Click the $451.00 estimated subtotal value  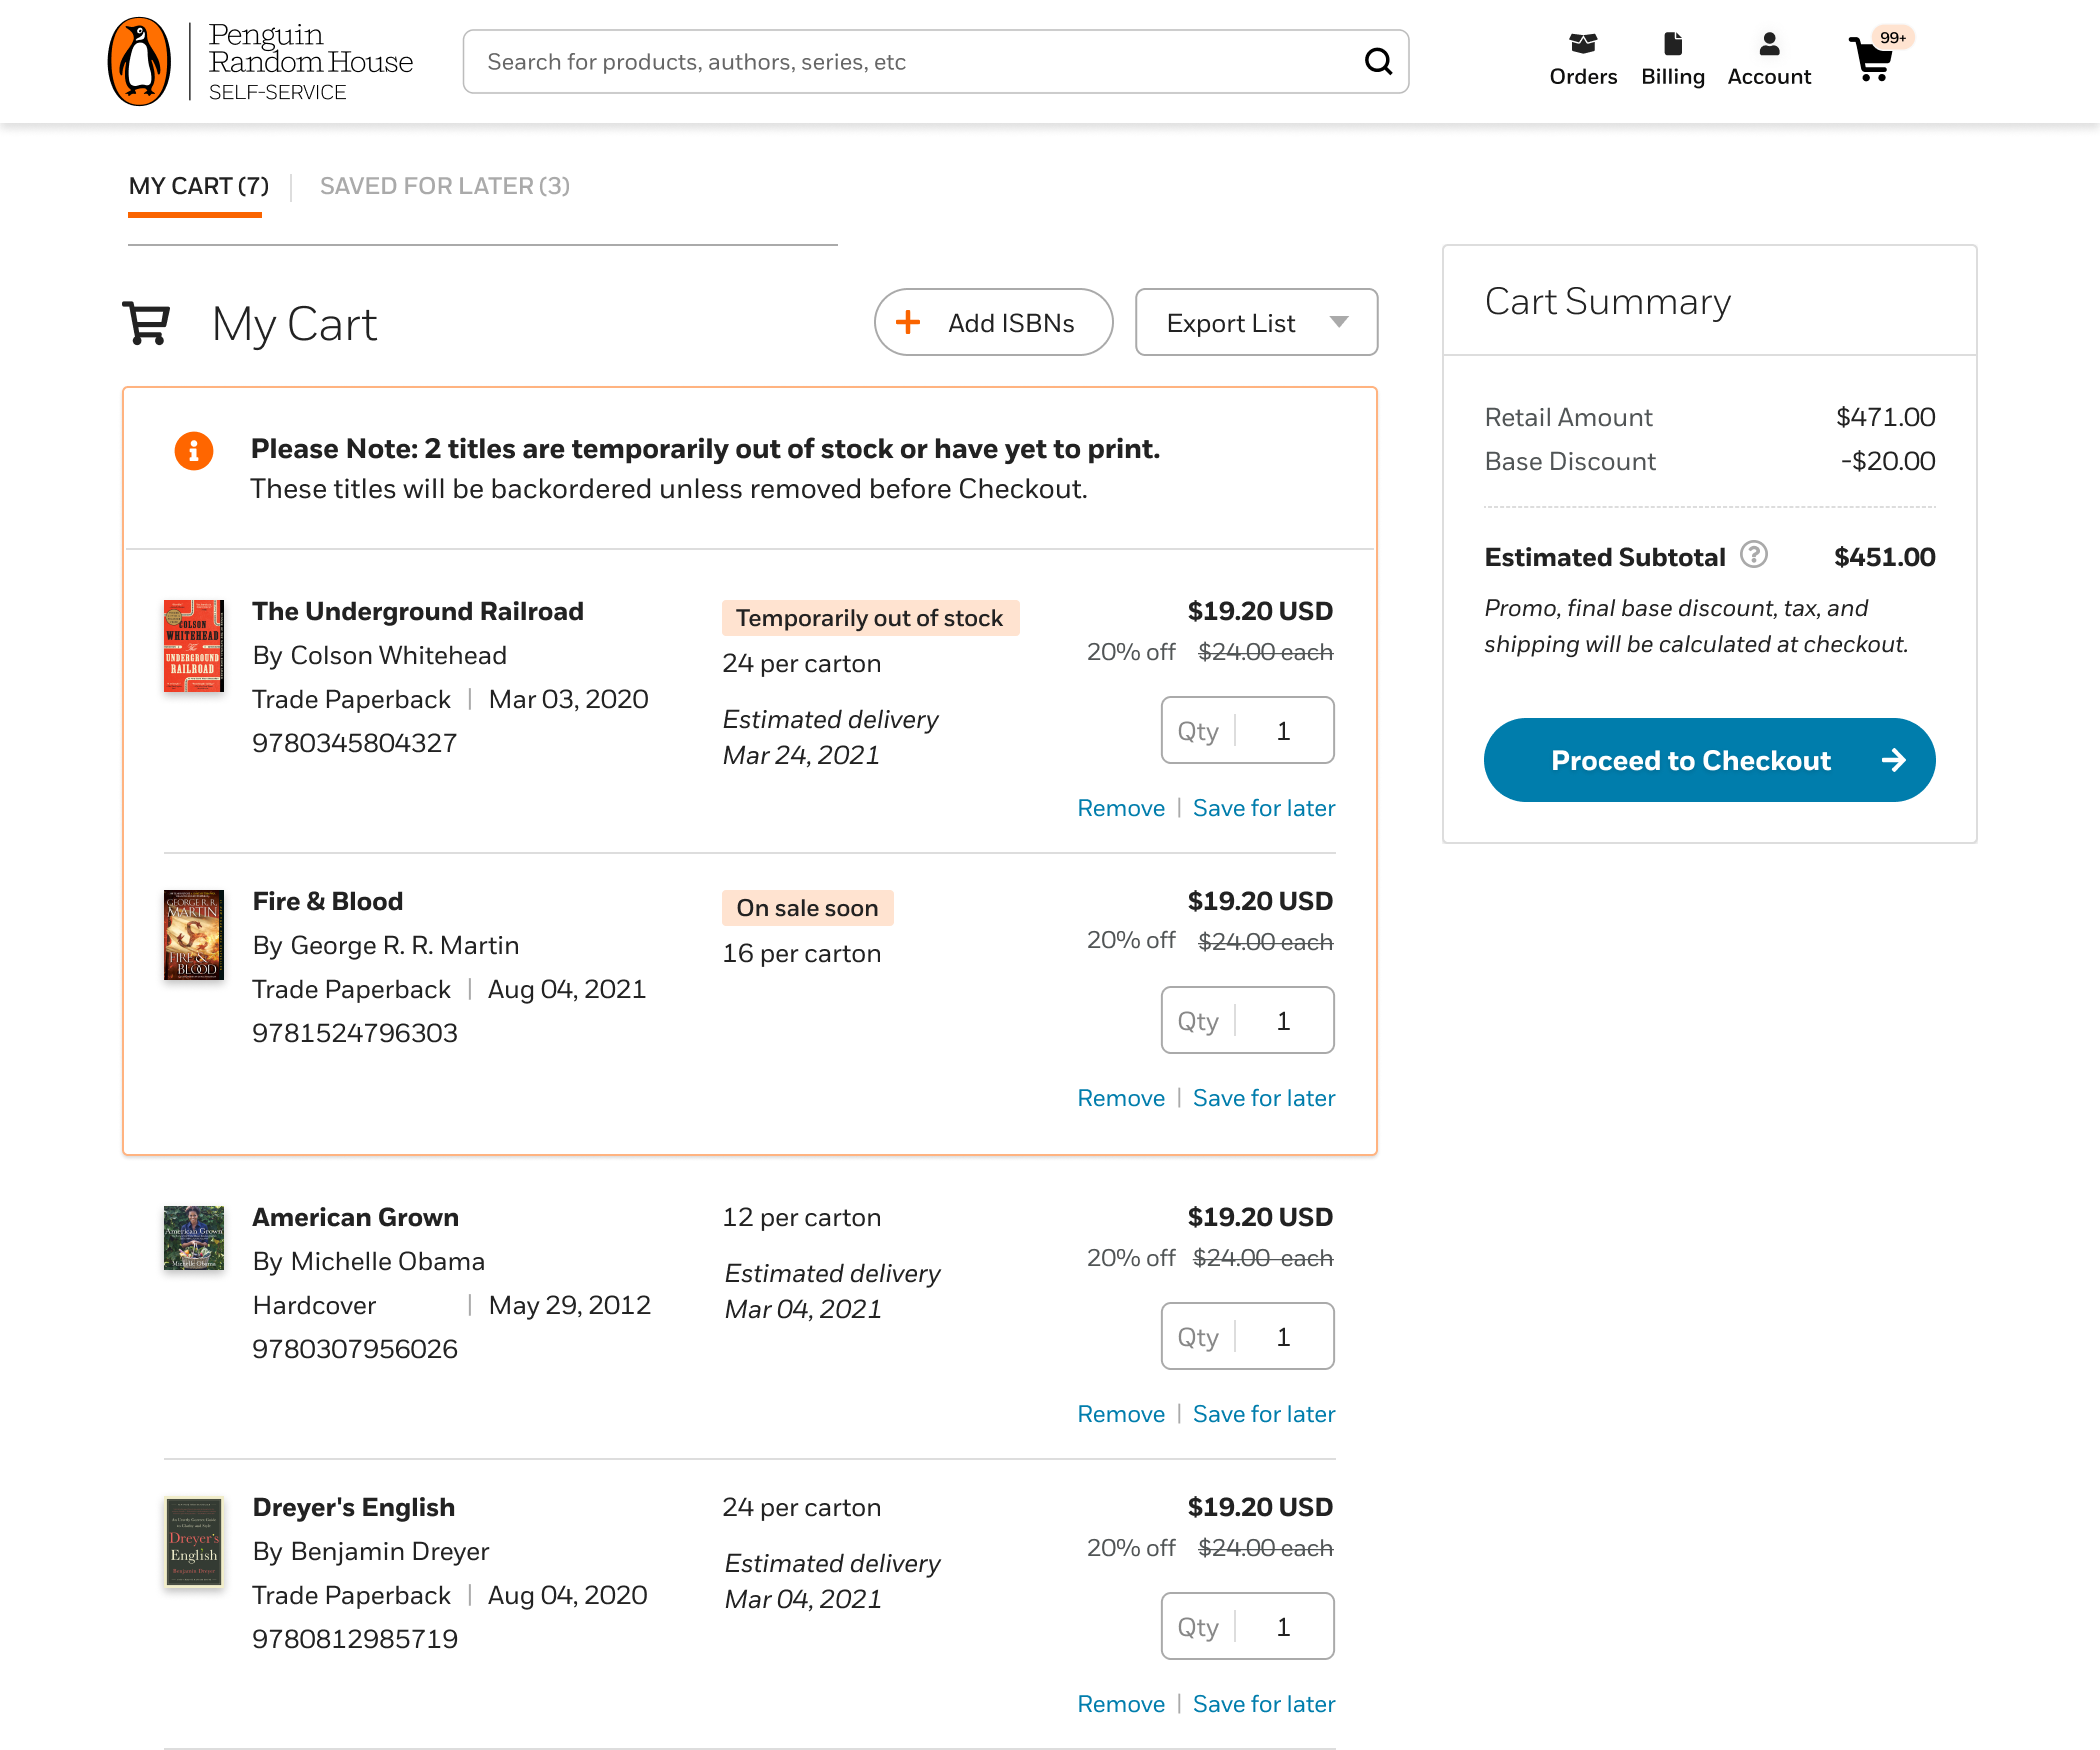click(1885, 557)
